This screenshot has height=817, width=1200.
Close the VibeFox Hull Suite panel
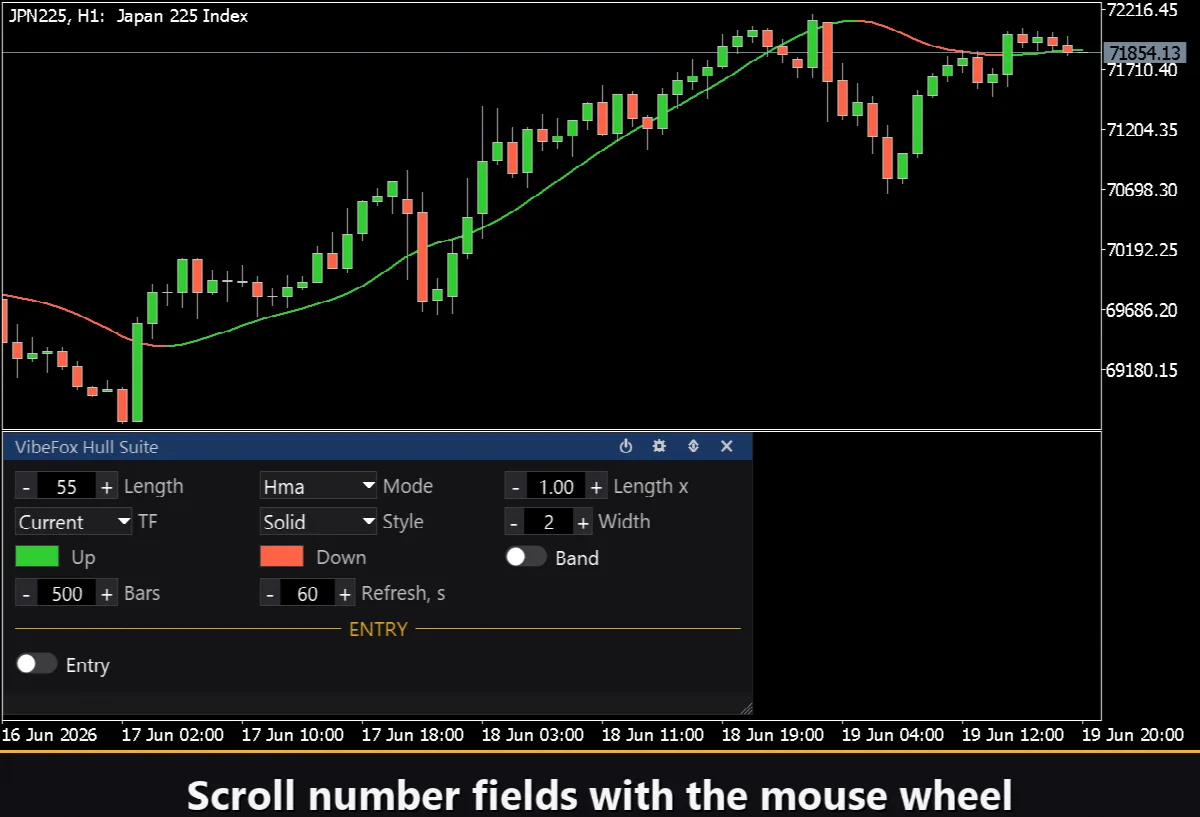click(x=727, y=446)
